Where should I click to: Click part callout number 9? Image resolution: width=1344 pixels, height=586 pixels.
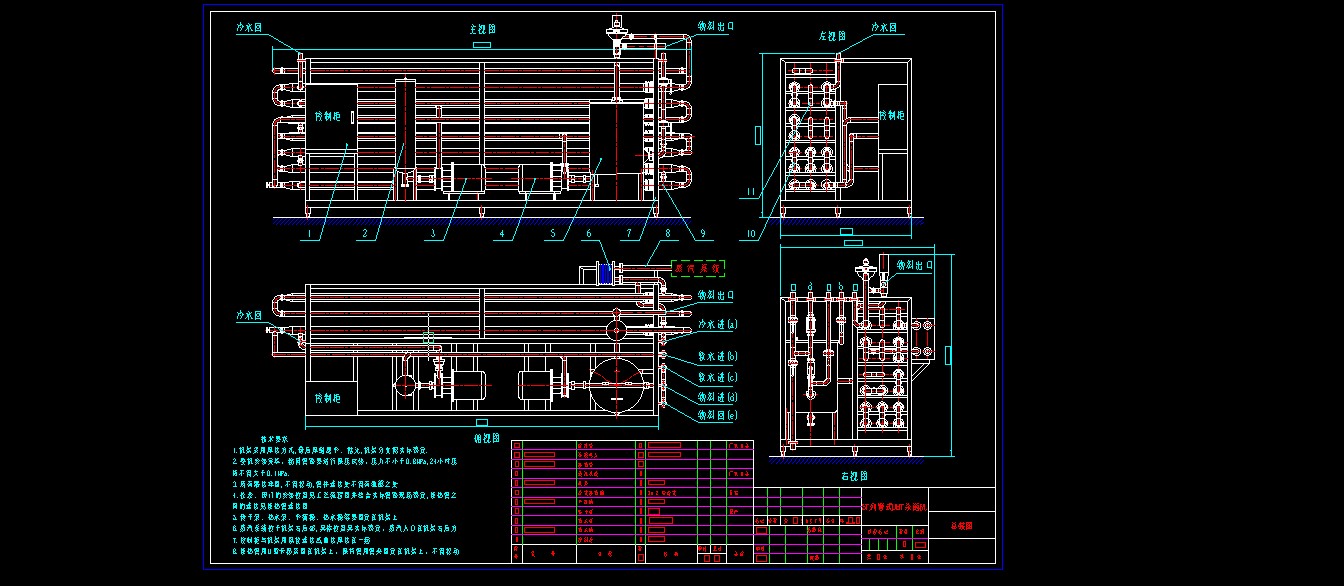(x=702, y=234)
